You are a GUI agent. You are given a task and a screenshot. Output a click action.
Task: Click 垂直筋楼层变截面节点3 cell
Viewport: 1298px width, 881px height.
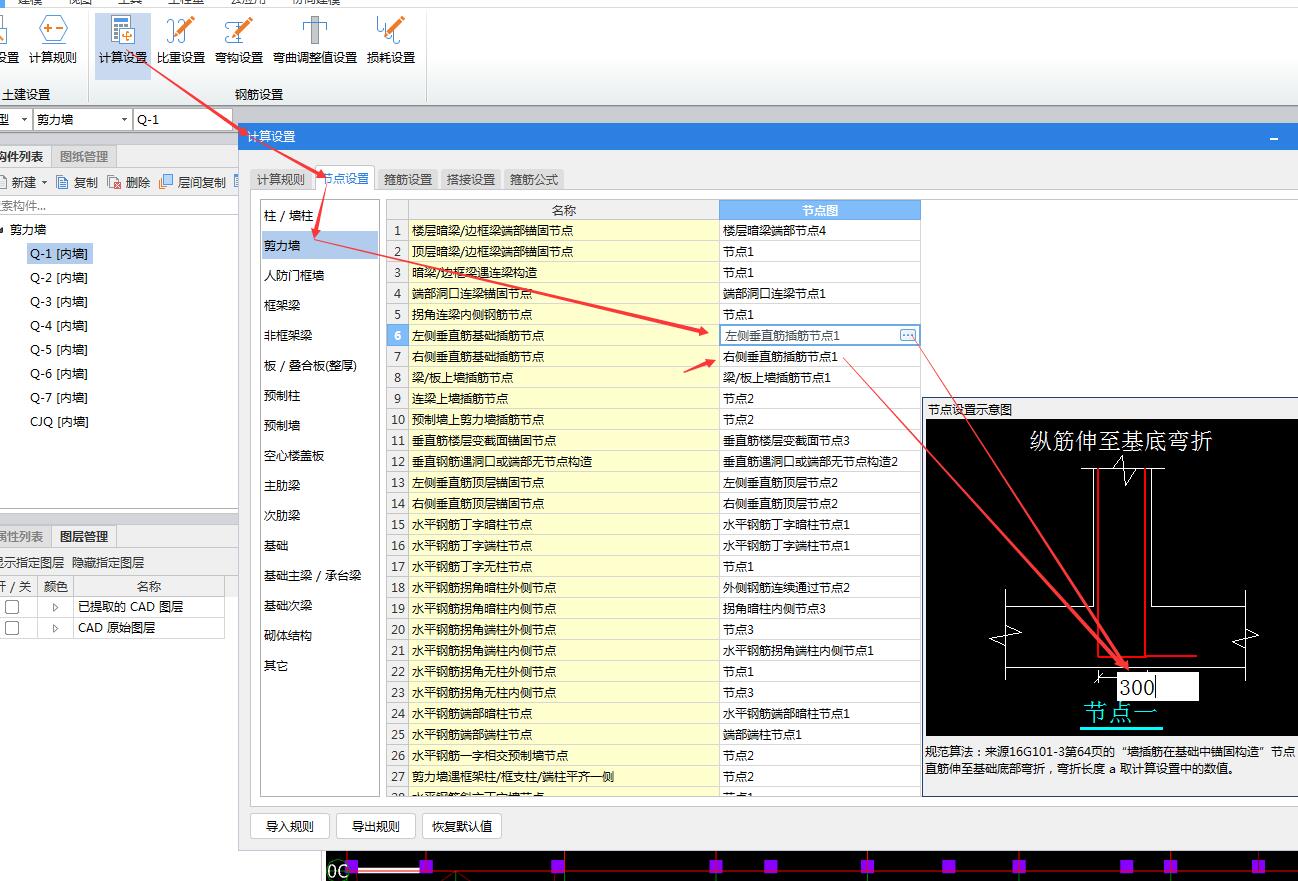820,441
